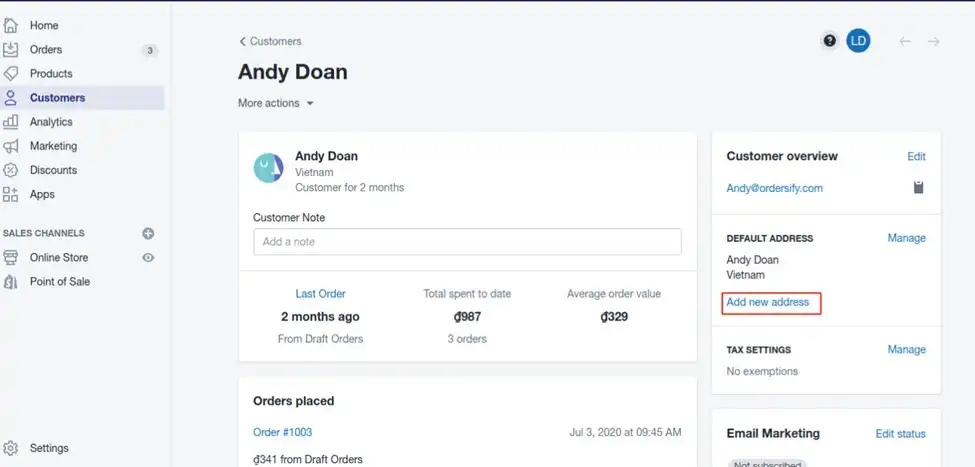Add a sales channel with plus icon
The height and width of the screenshot is (467, 975).
148,234
